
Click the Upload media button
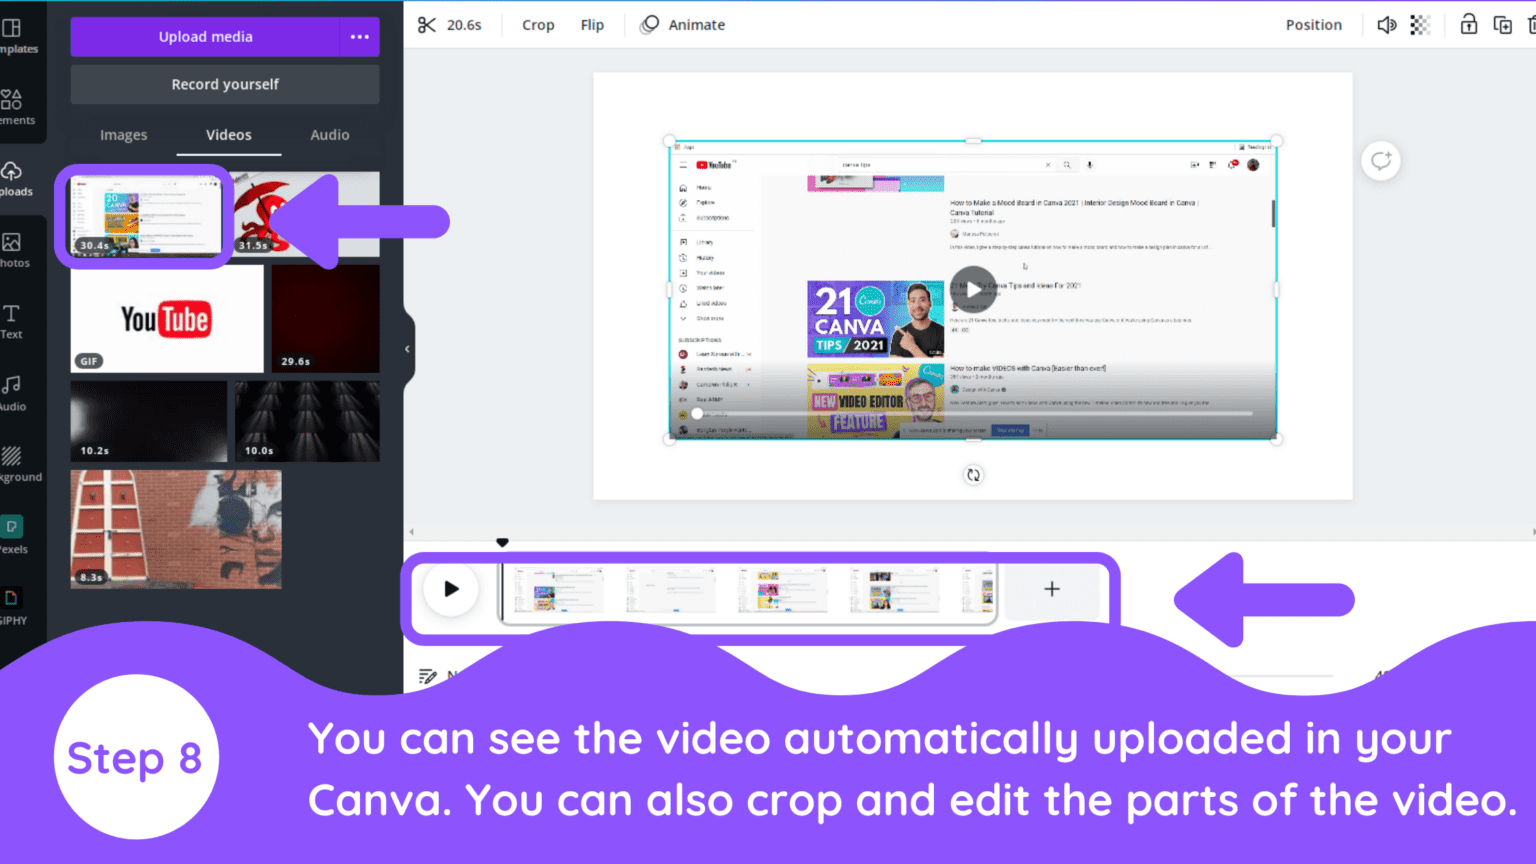pyautogui.click(x=206, y=37)
